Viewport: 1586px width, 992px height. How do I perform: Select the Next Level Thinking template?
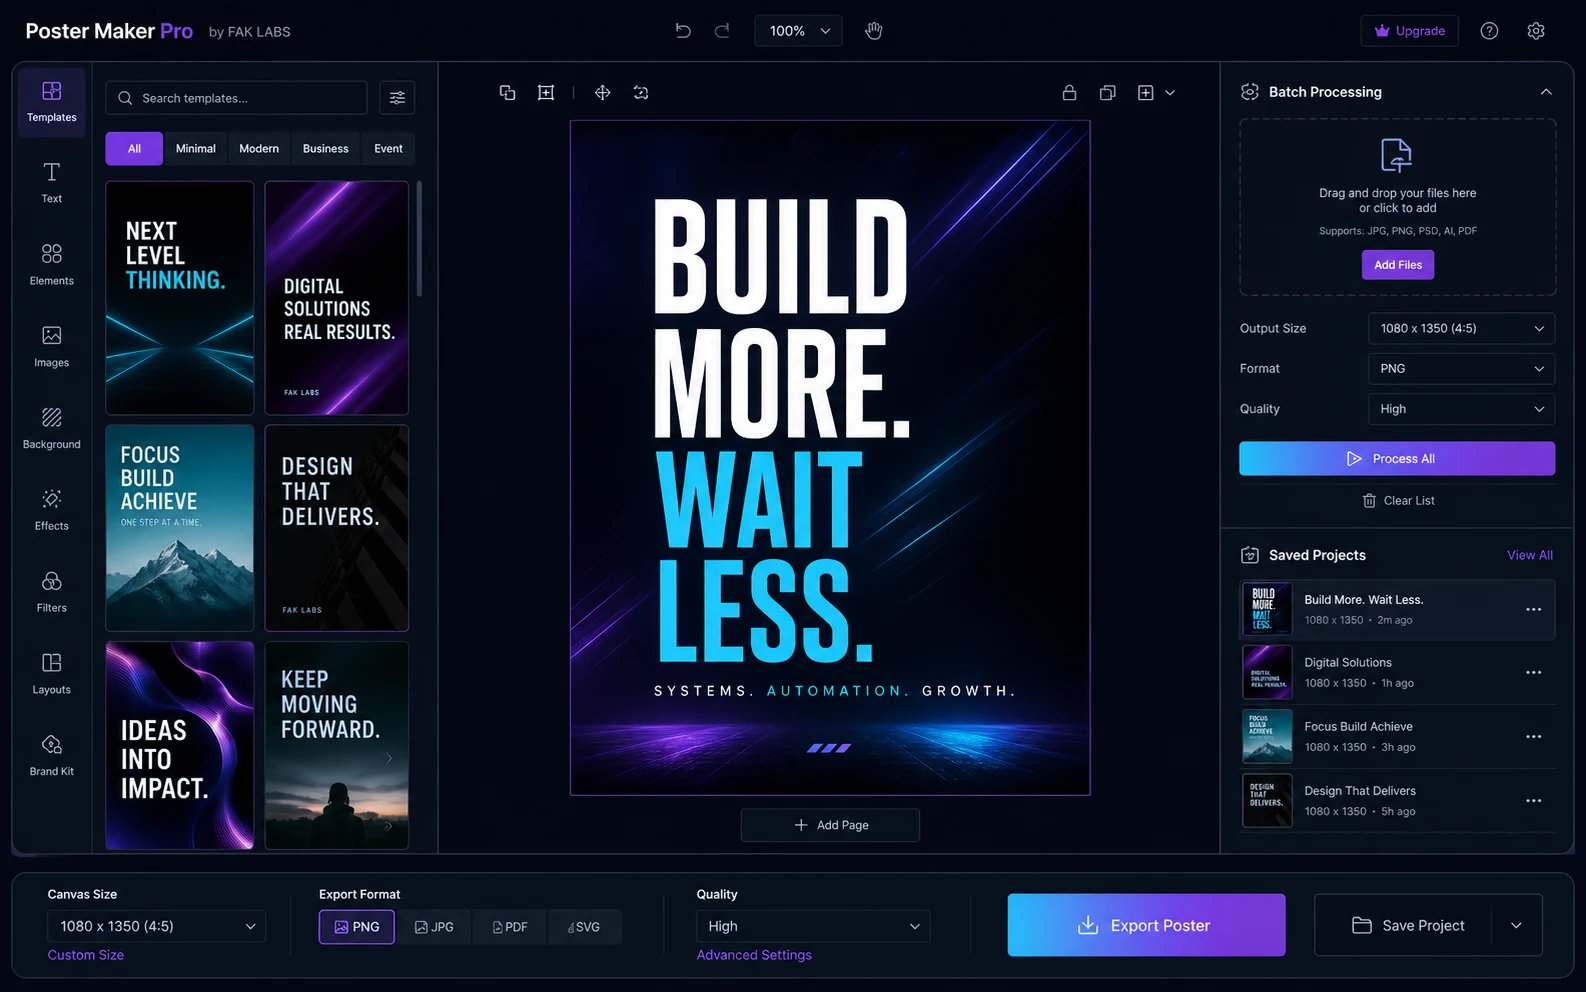[180, 298]
